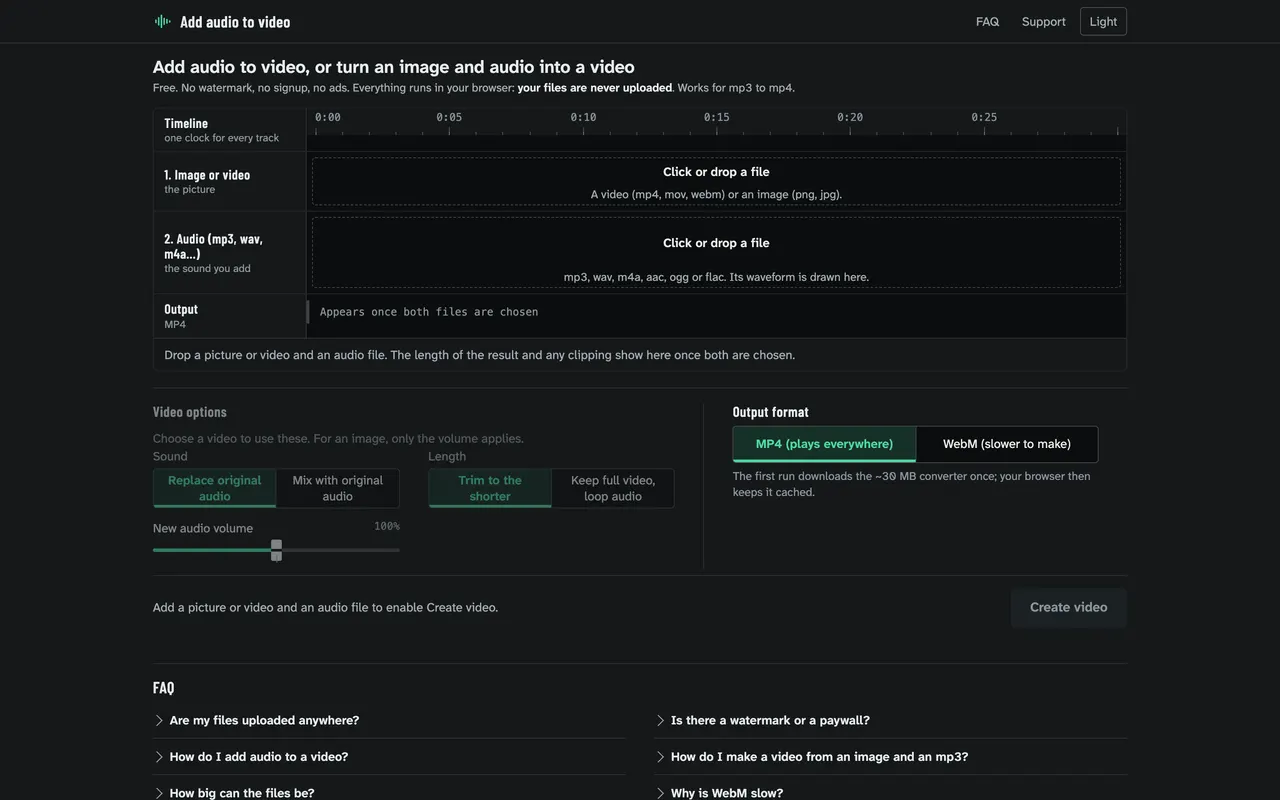This screenshot has width=1280, height=800.
Task: Click 'your files are never uploaded' text
Action: 595,88
